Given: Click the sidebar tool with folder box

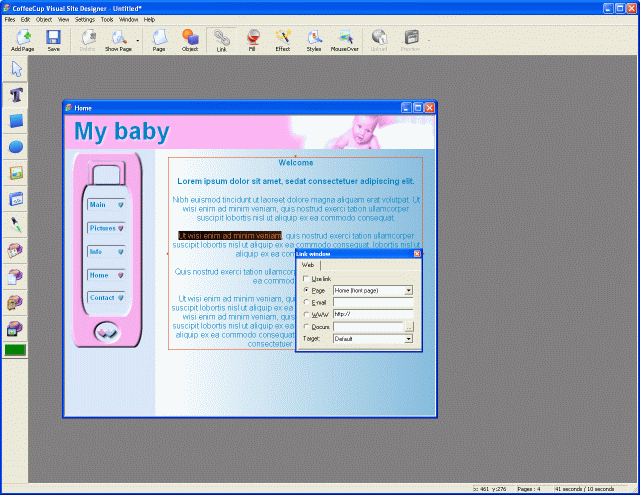Looking at the screenshot, I should (x=16, y=303).
